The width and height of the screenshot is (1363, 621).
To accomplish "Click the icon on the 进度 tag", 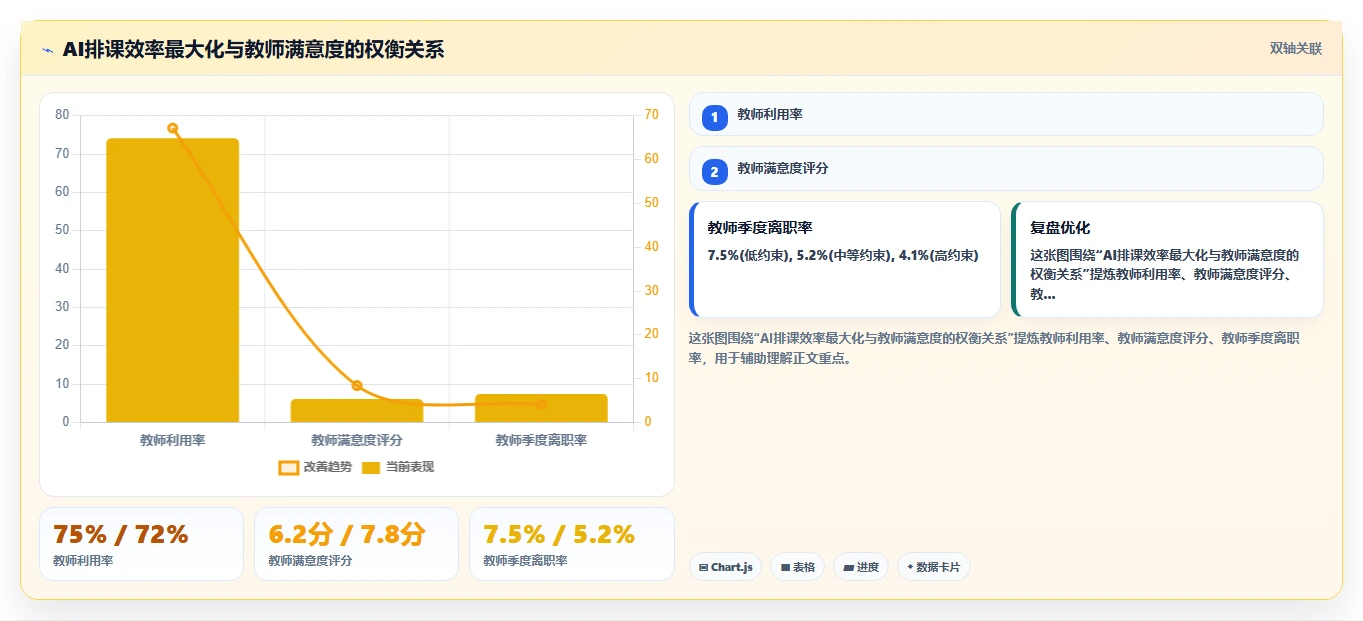I will [849, 567].
